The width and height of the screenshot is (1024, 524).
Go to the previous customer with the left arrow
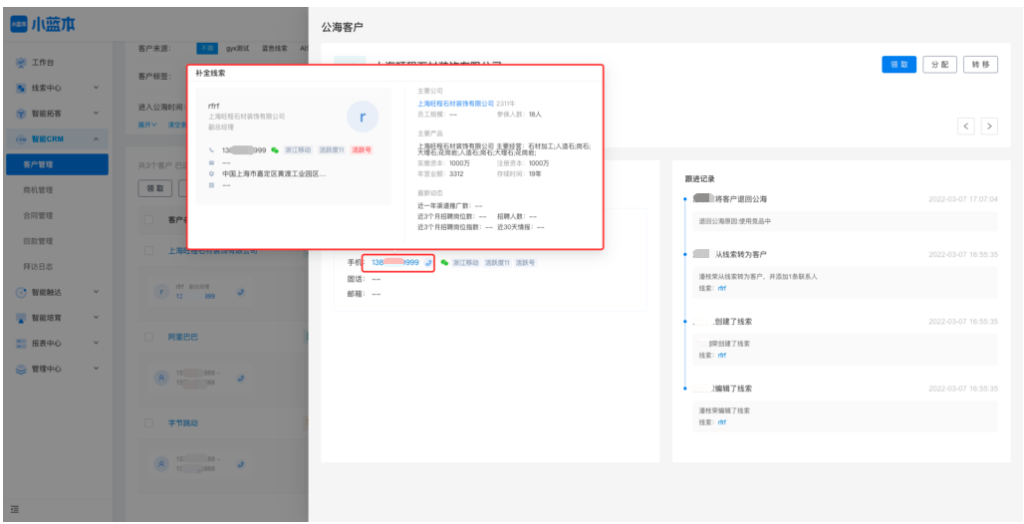coord(965,126)
